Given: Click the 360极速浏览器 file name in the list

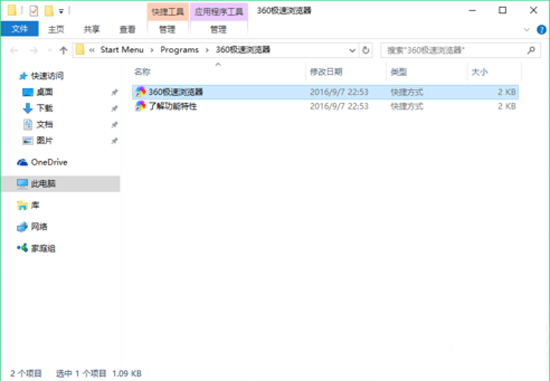Looking at the screenshot, I should click(x=176, y=92).
